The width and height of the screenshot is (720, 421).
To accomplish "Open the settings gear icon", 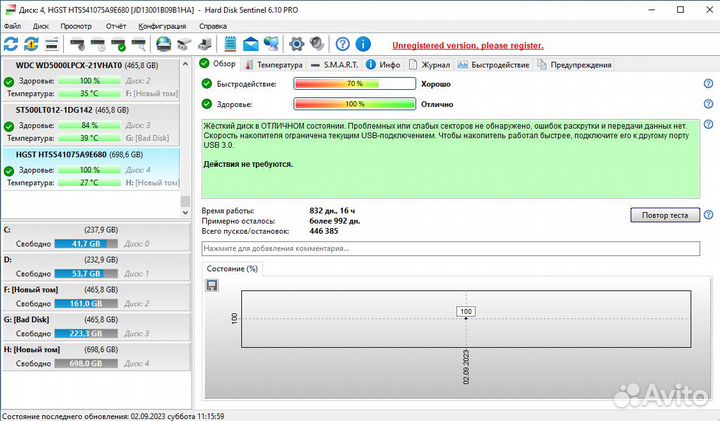I will (296, 44).
